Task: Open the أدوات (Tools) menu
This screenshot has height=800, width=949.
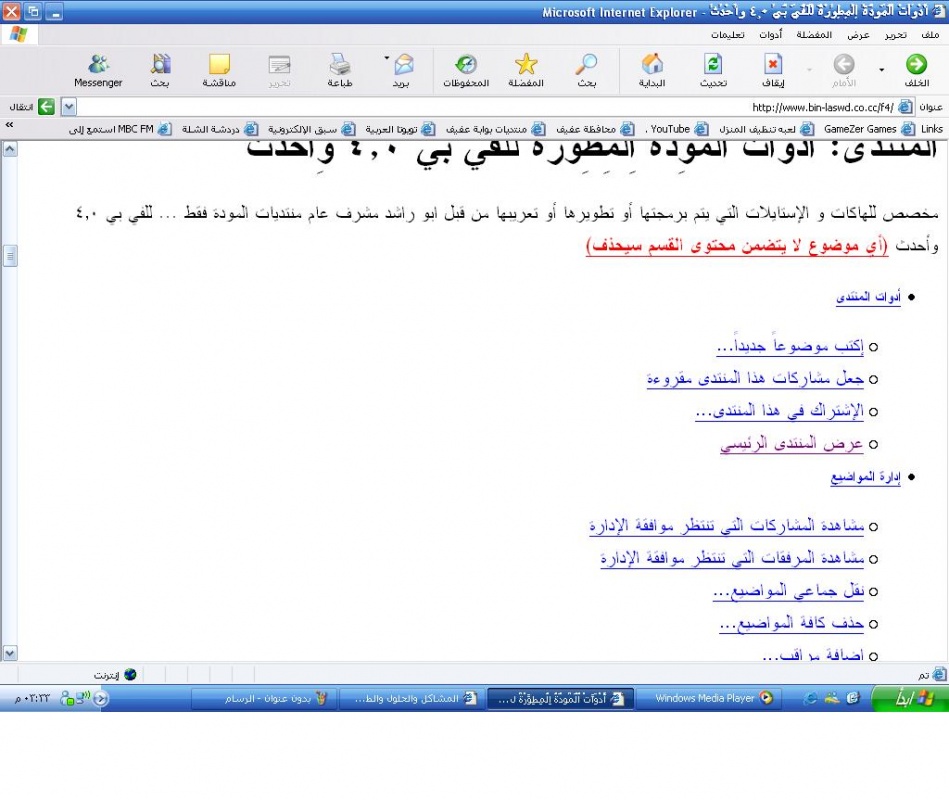Action: (x=771, y=35)
